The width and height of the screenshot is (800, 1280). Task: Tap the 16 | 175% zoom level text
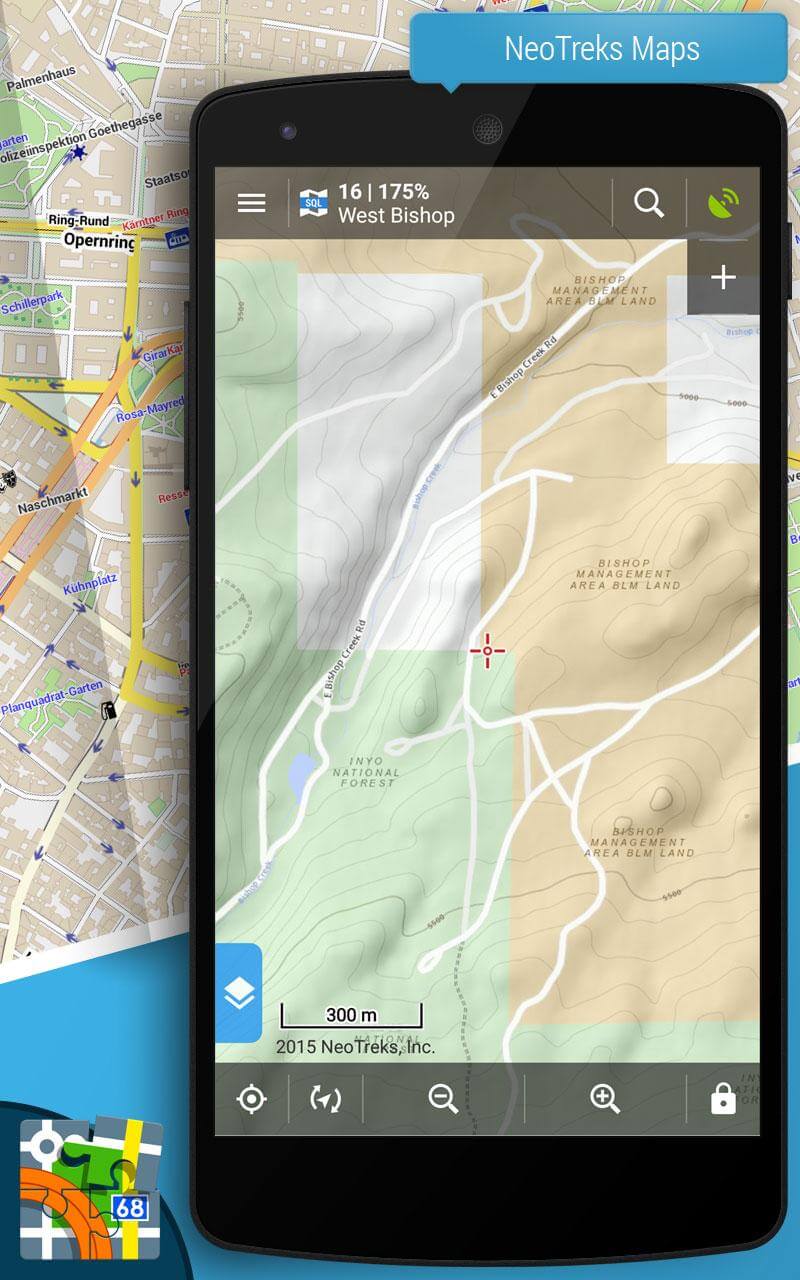click(x=383, y=191)
